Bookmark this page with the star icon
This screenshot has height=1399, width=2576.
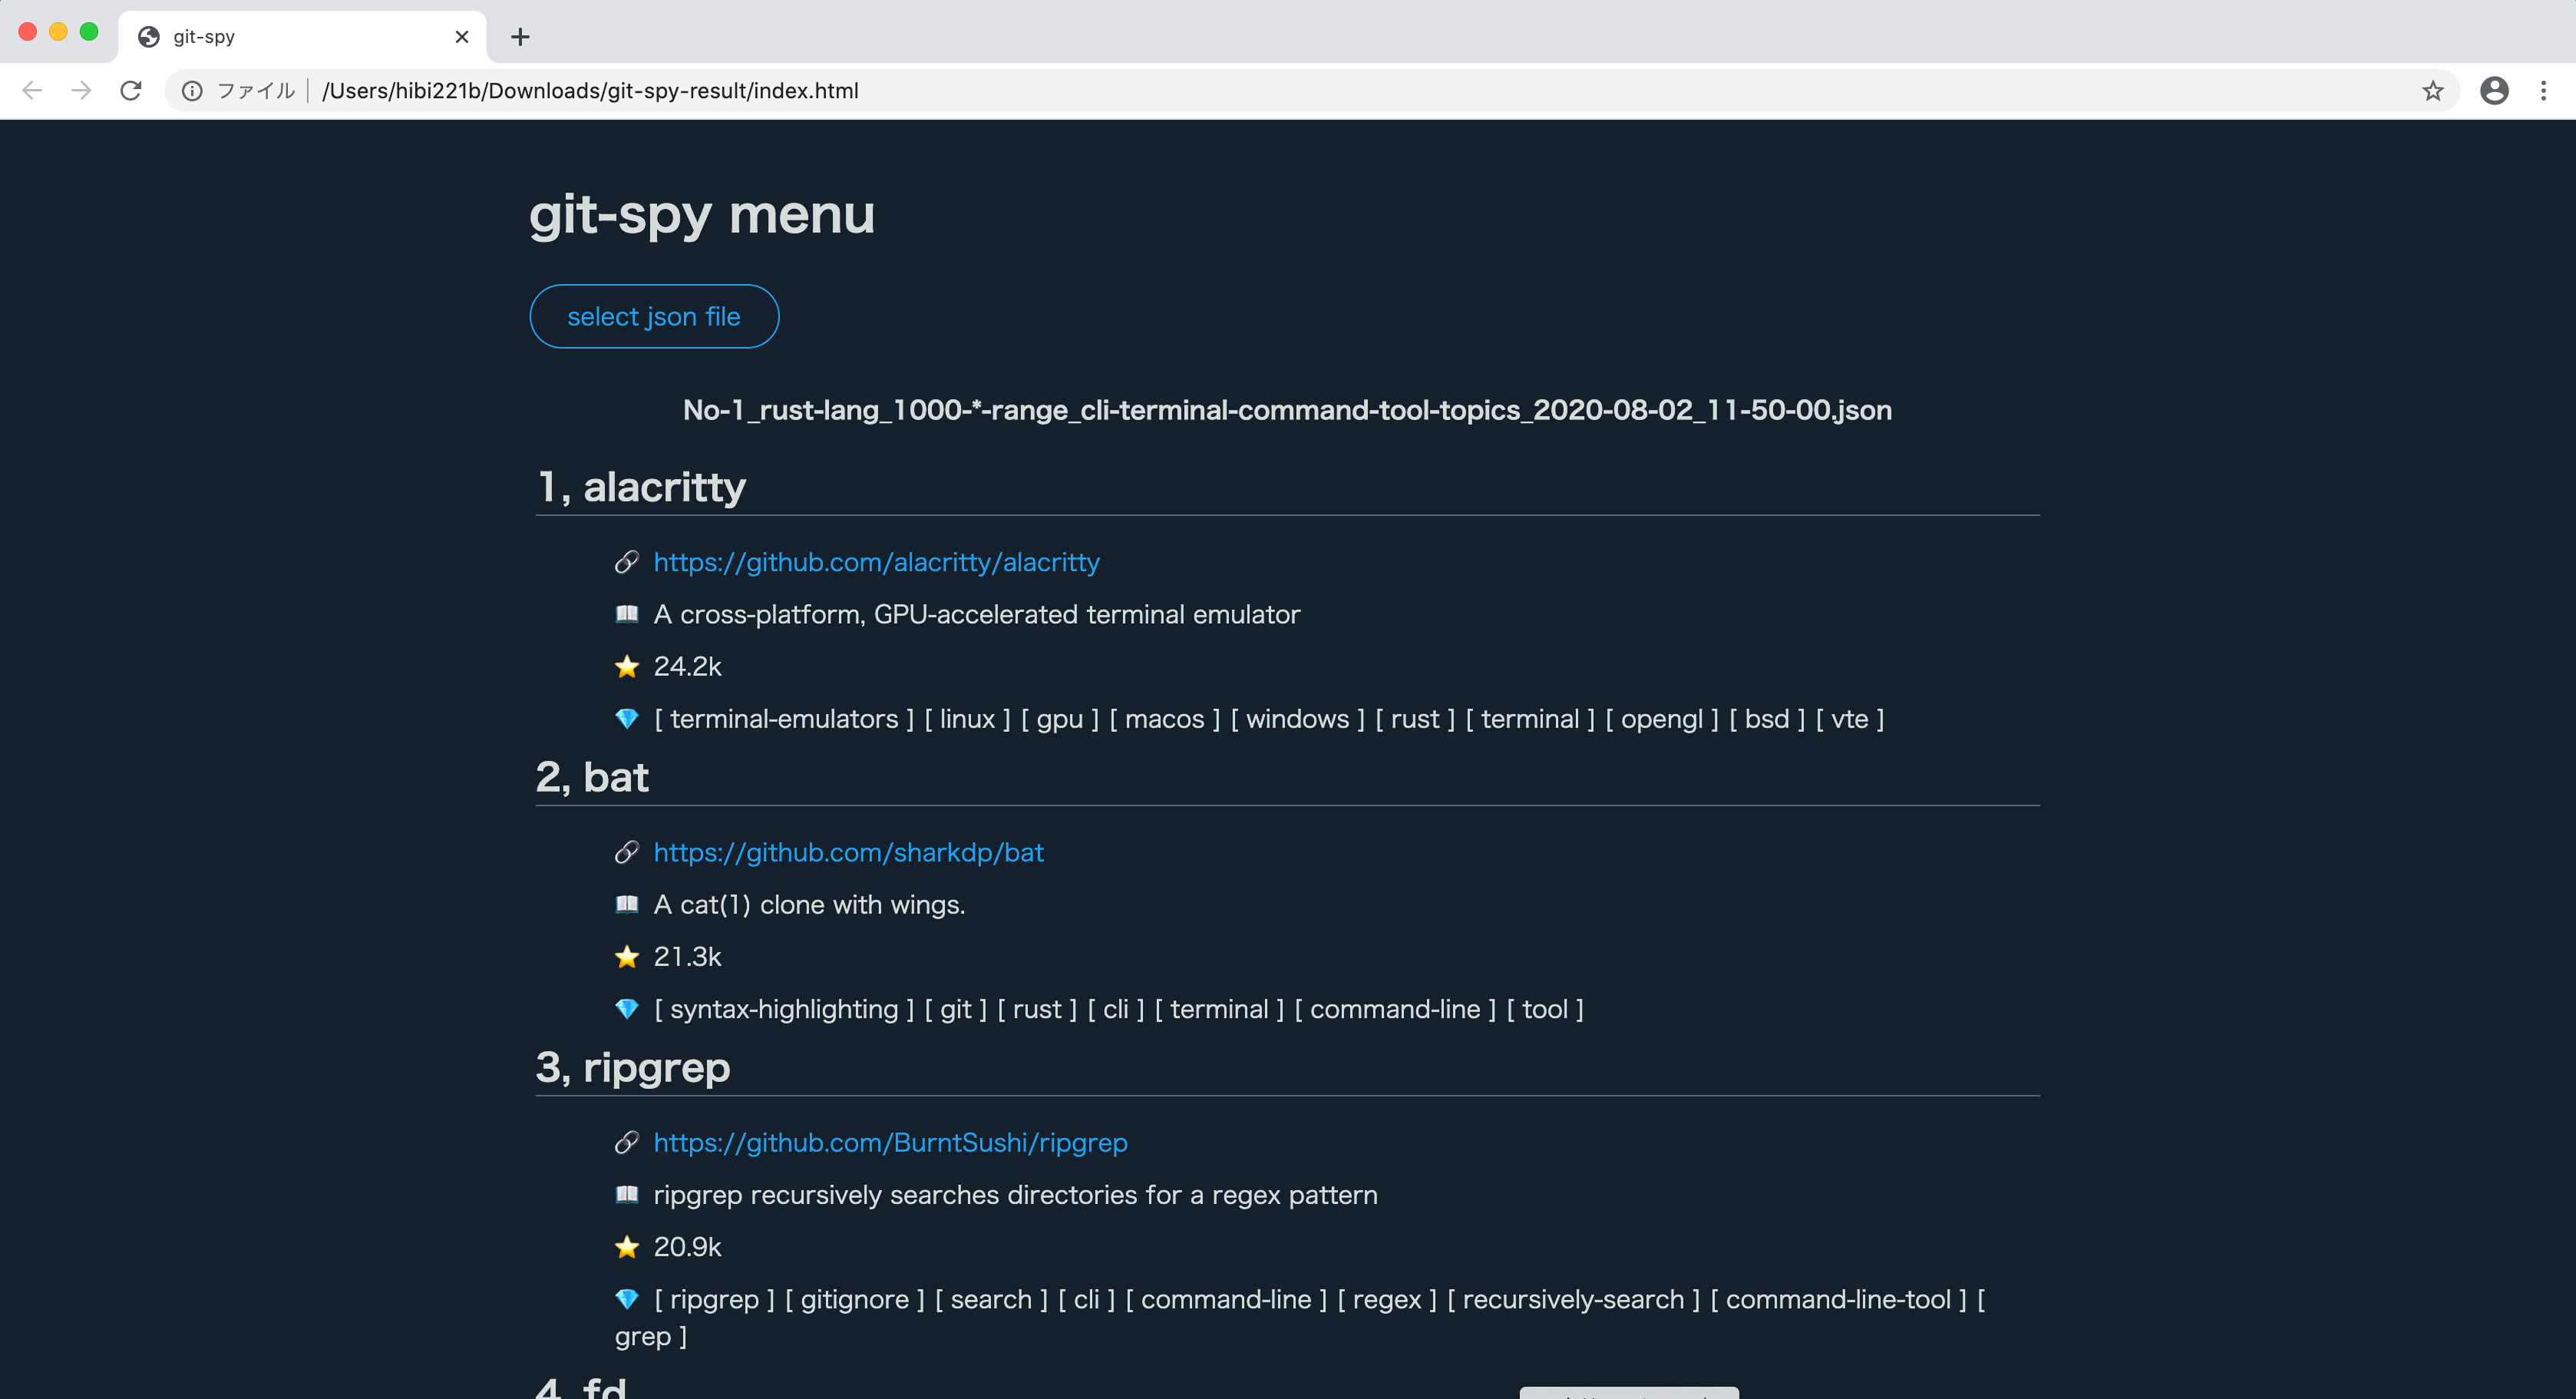click(2433, 91)
